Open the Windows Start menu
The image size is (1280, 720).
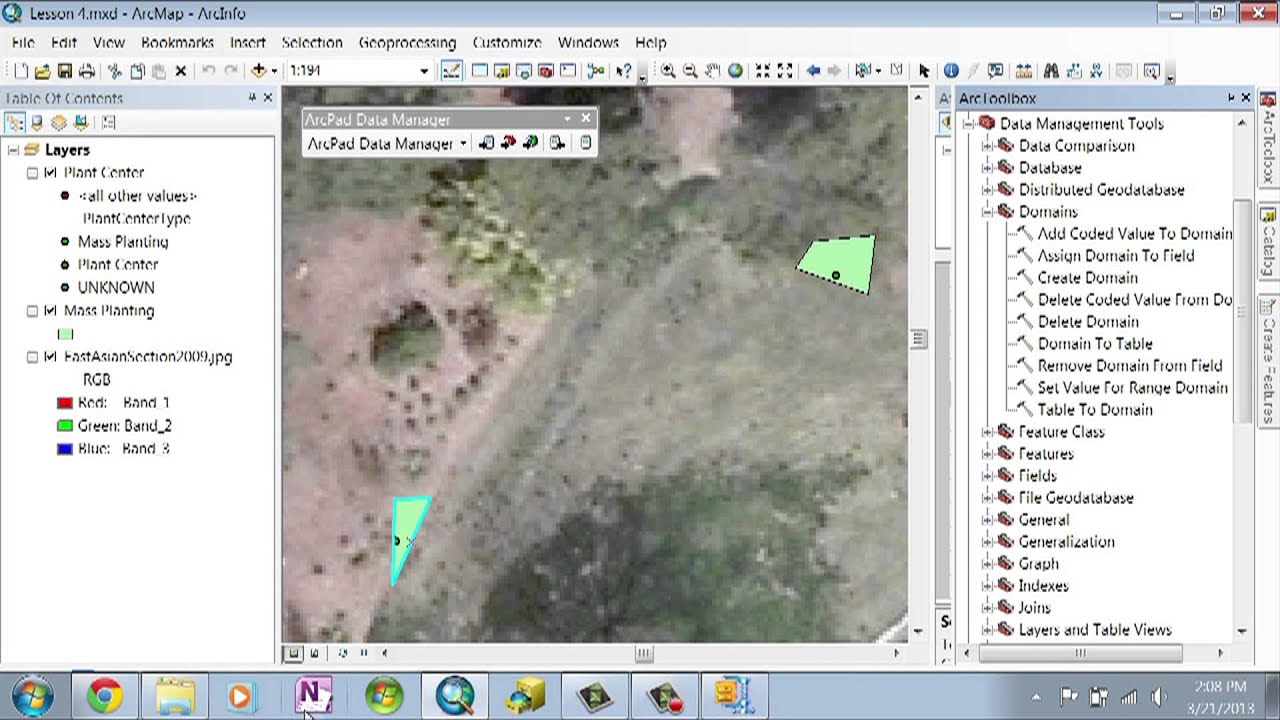35,696
